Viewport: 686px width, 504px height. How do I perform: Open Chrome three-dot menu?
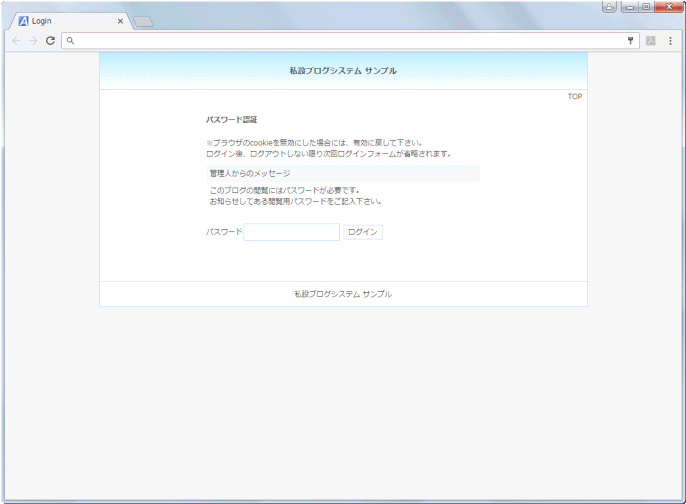[670, 41]
